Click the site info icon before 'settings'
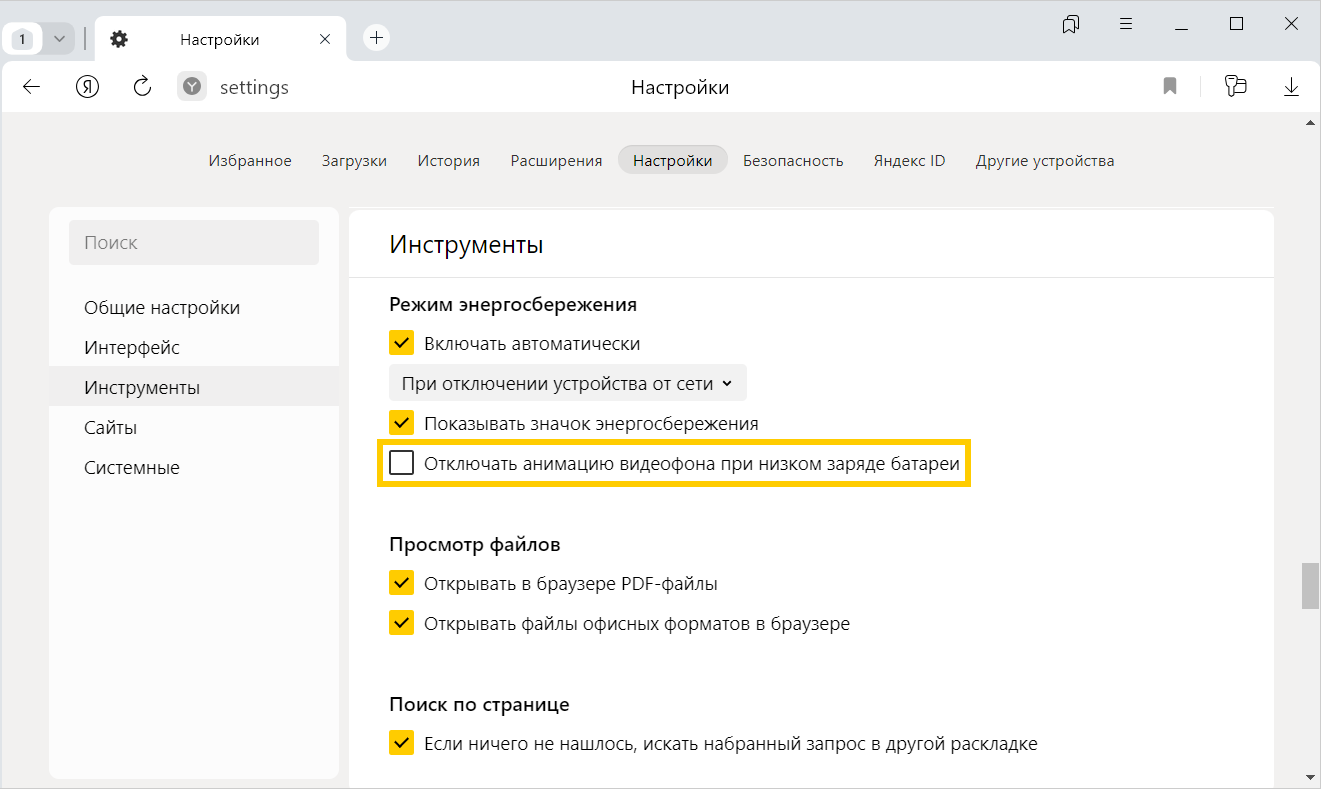Image resolution: width=1321 pixels, height=789 pixels. point(192,87)
